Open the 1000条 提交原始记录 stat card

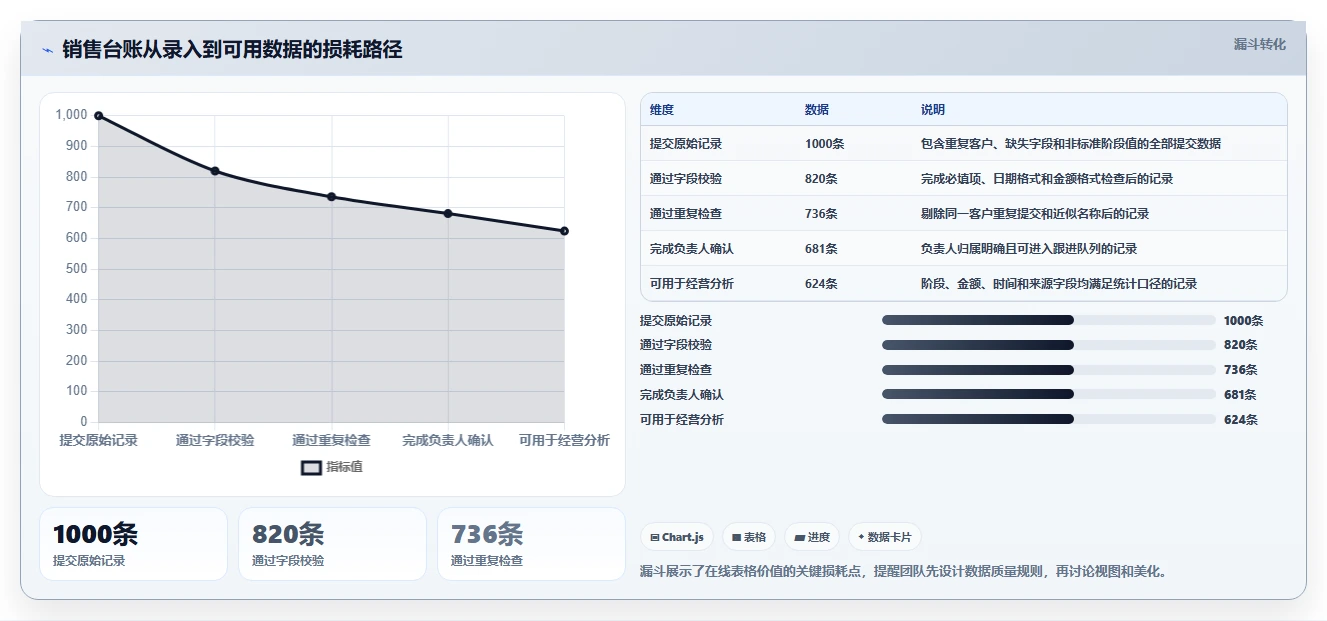133,544
